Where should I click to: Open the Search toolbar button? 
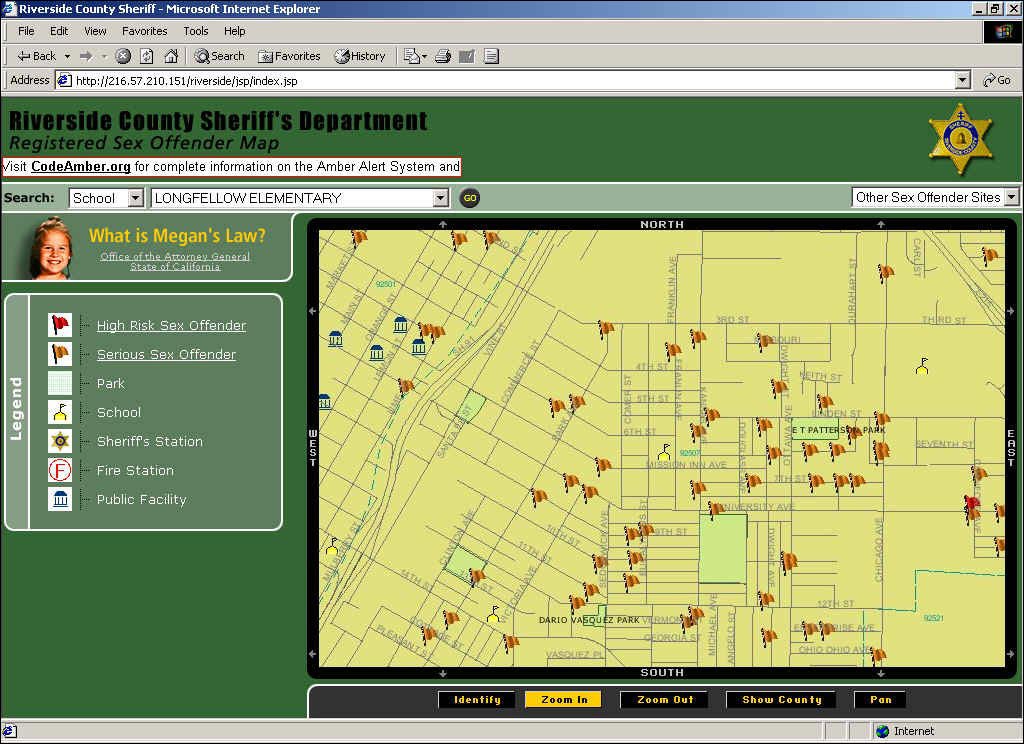point(219,56)
